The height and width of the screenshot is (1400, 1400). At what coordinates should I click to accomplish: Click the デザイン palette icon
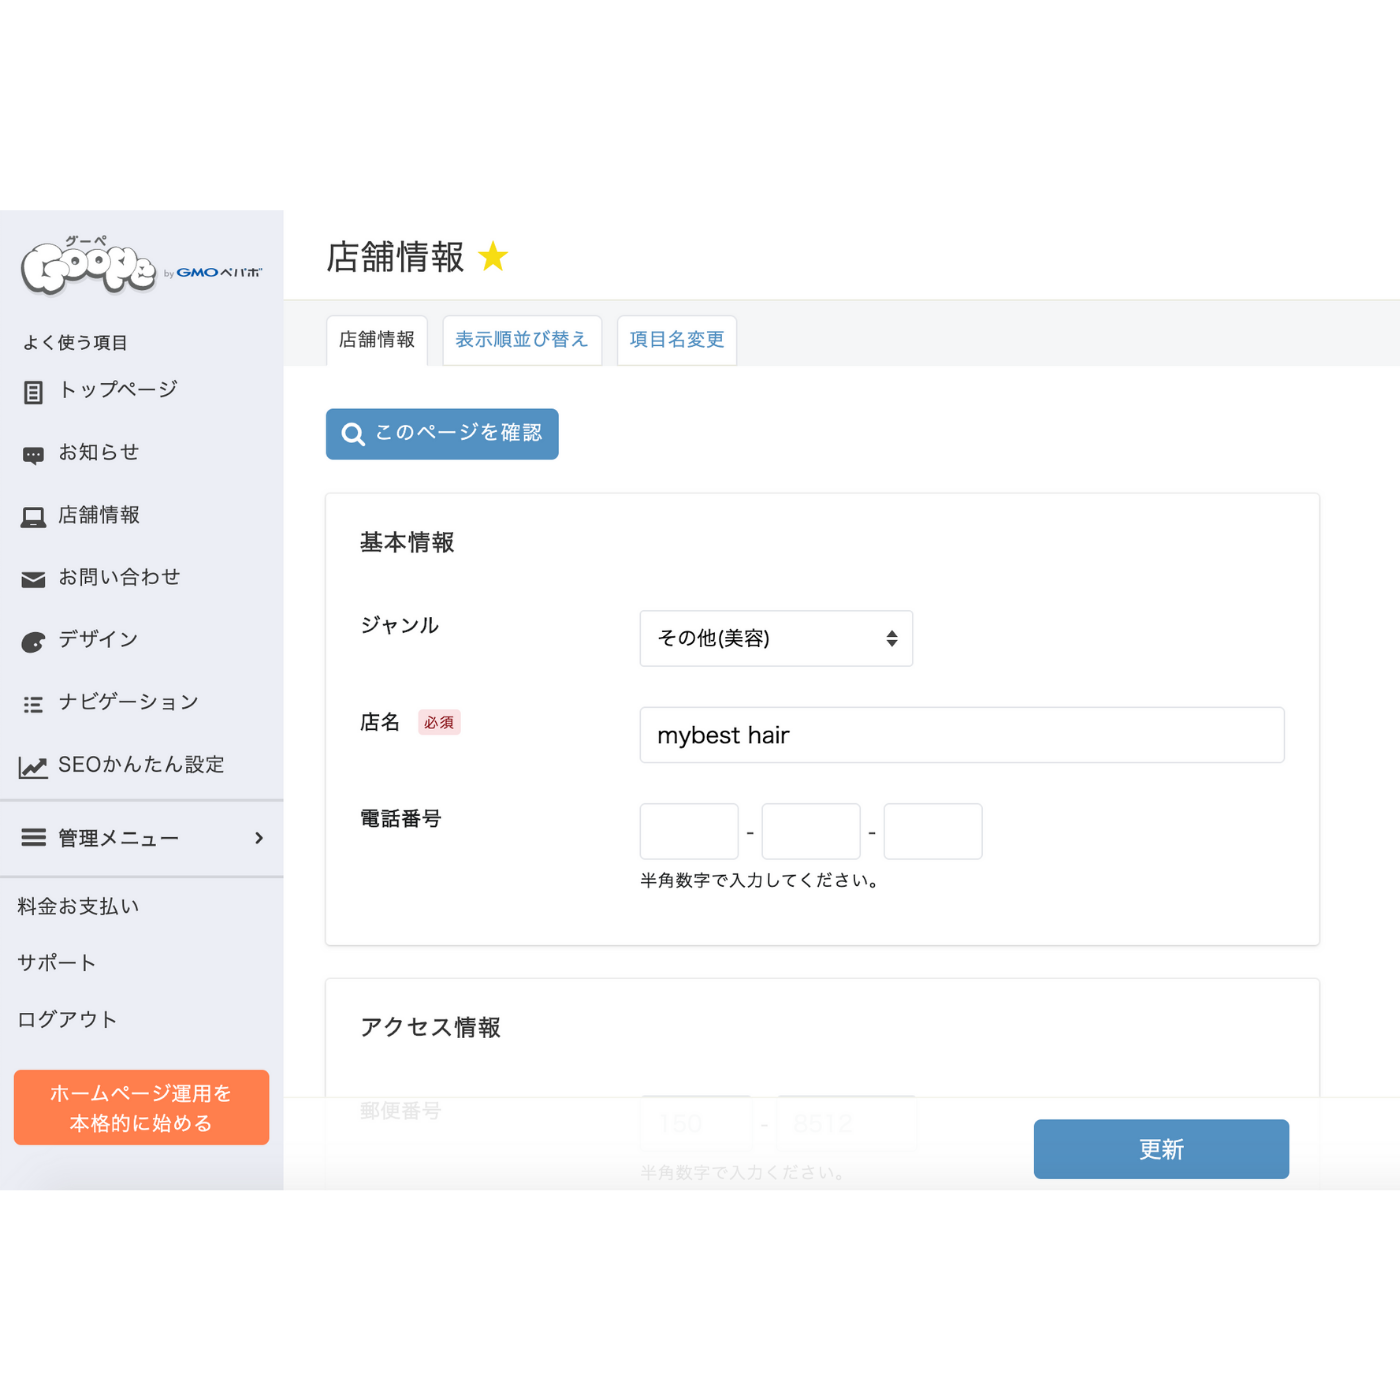[x=33, y=642]
